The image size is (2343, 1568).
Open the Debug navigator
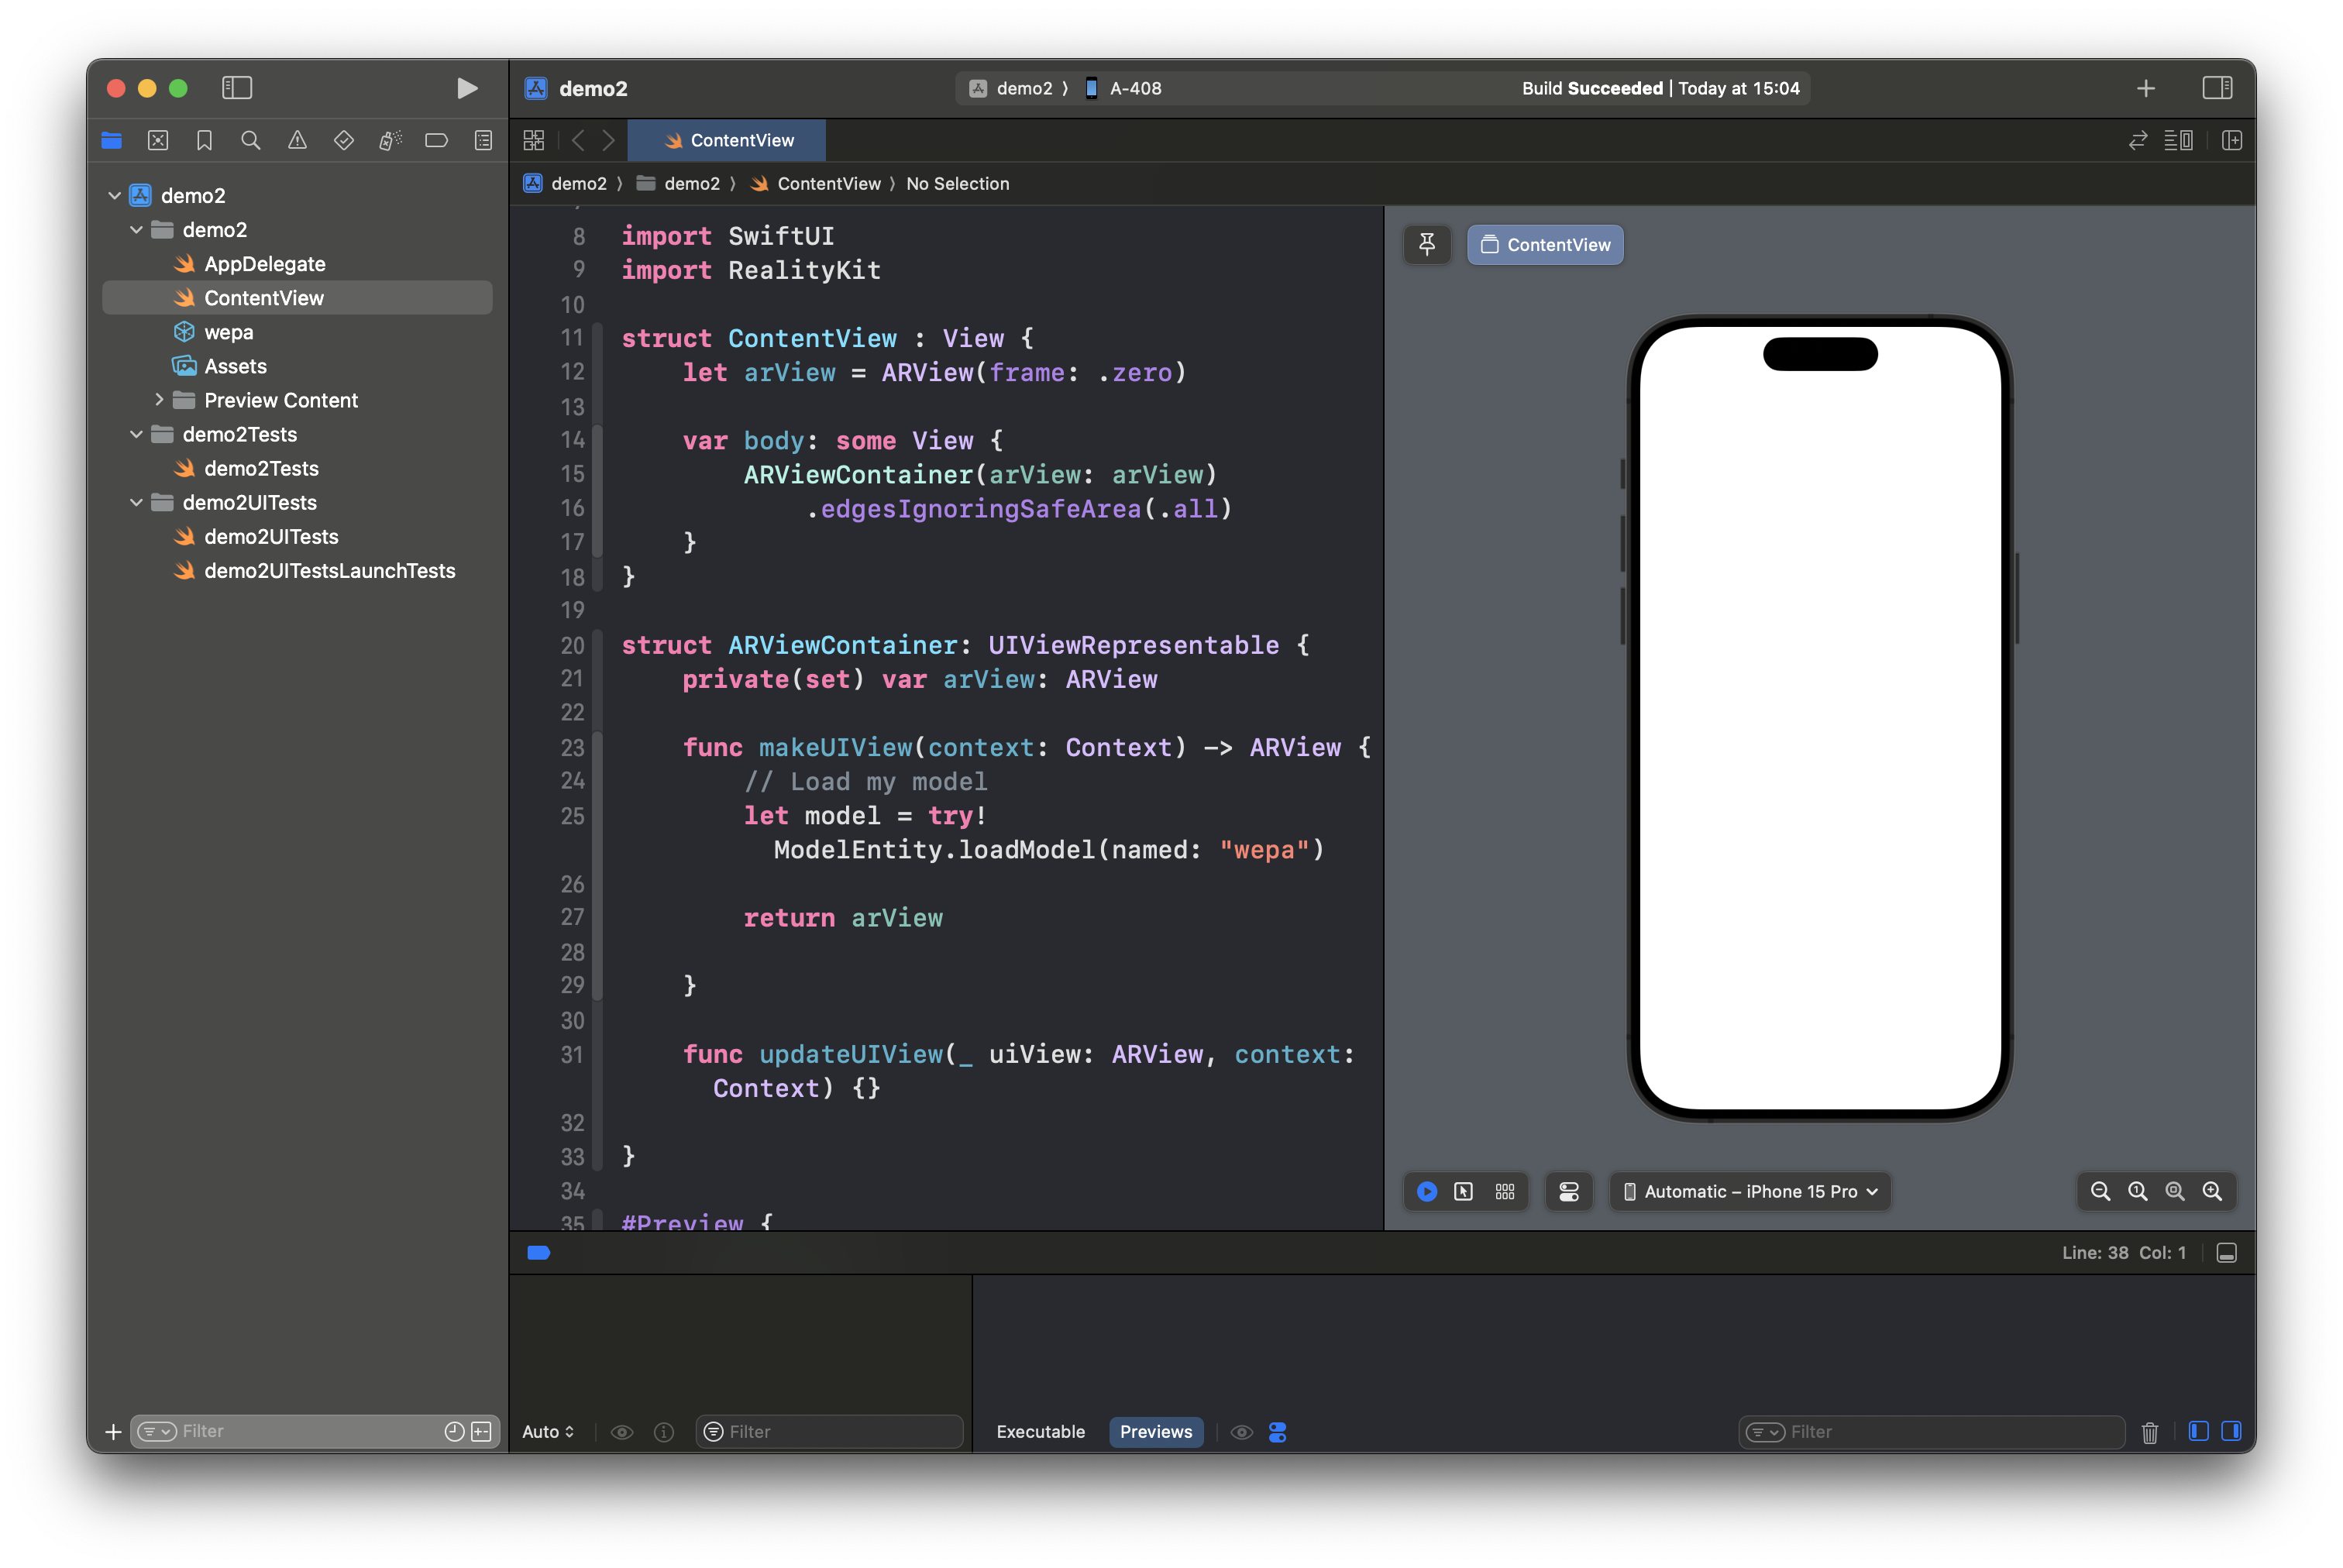[x=390, y=140]
